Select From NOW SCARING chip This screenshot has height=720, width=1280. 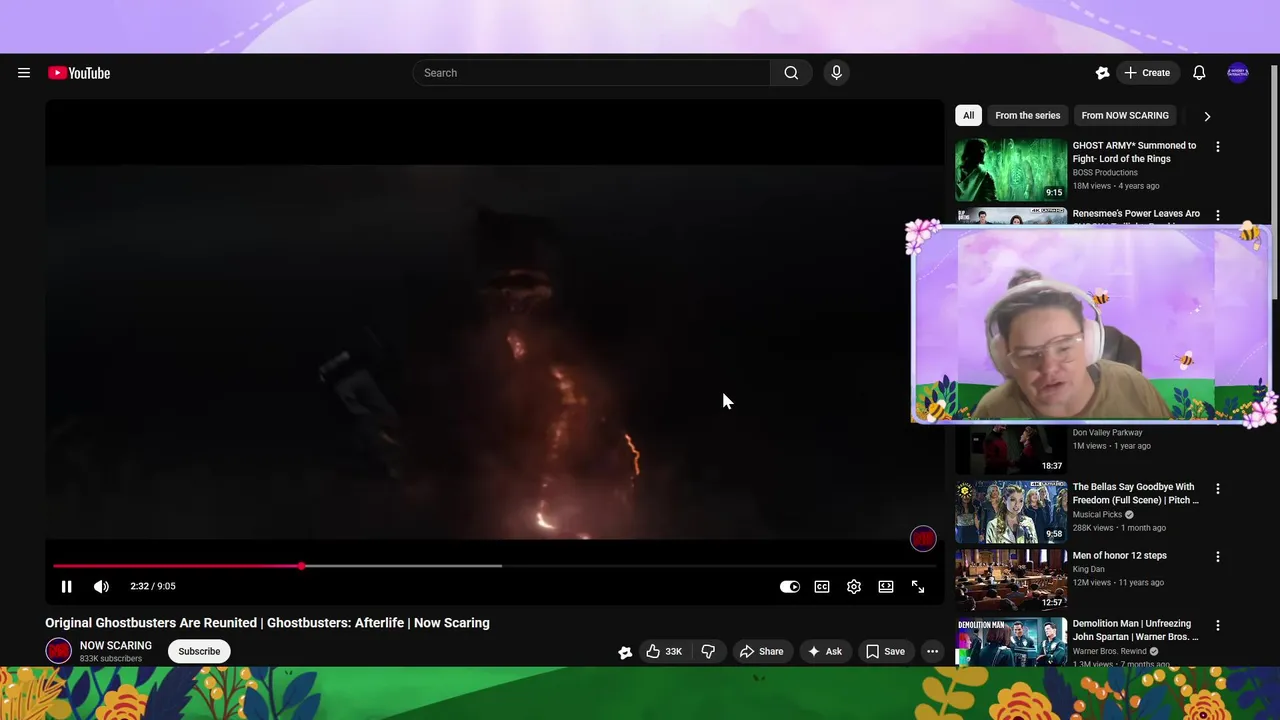pos(1125,115)
